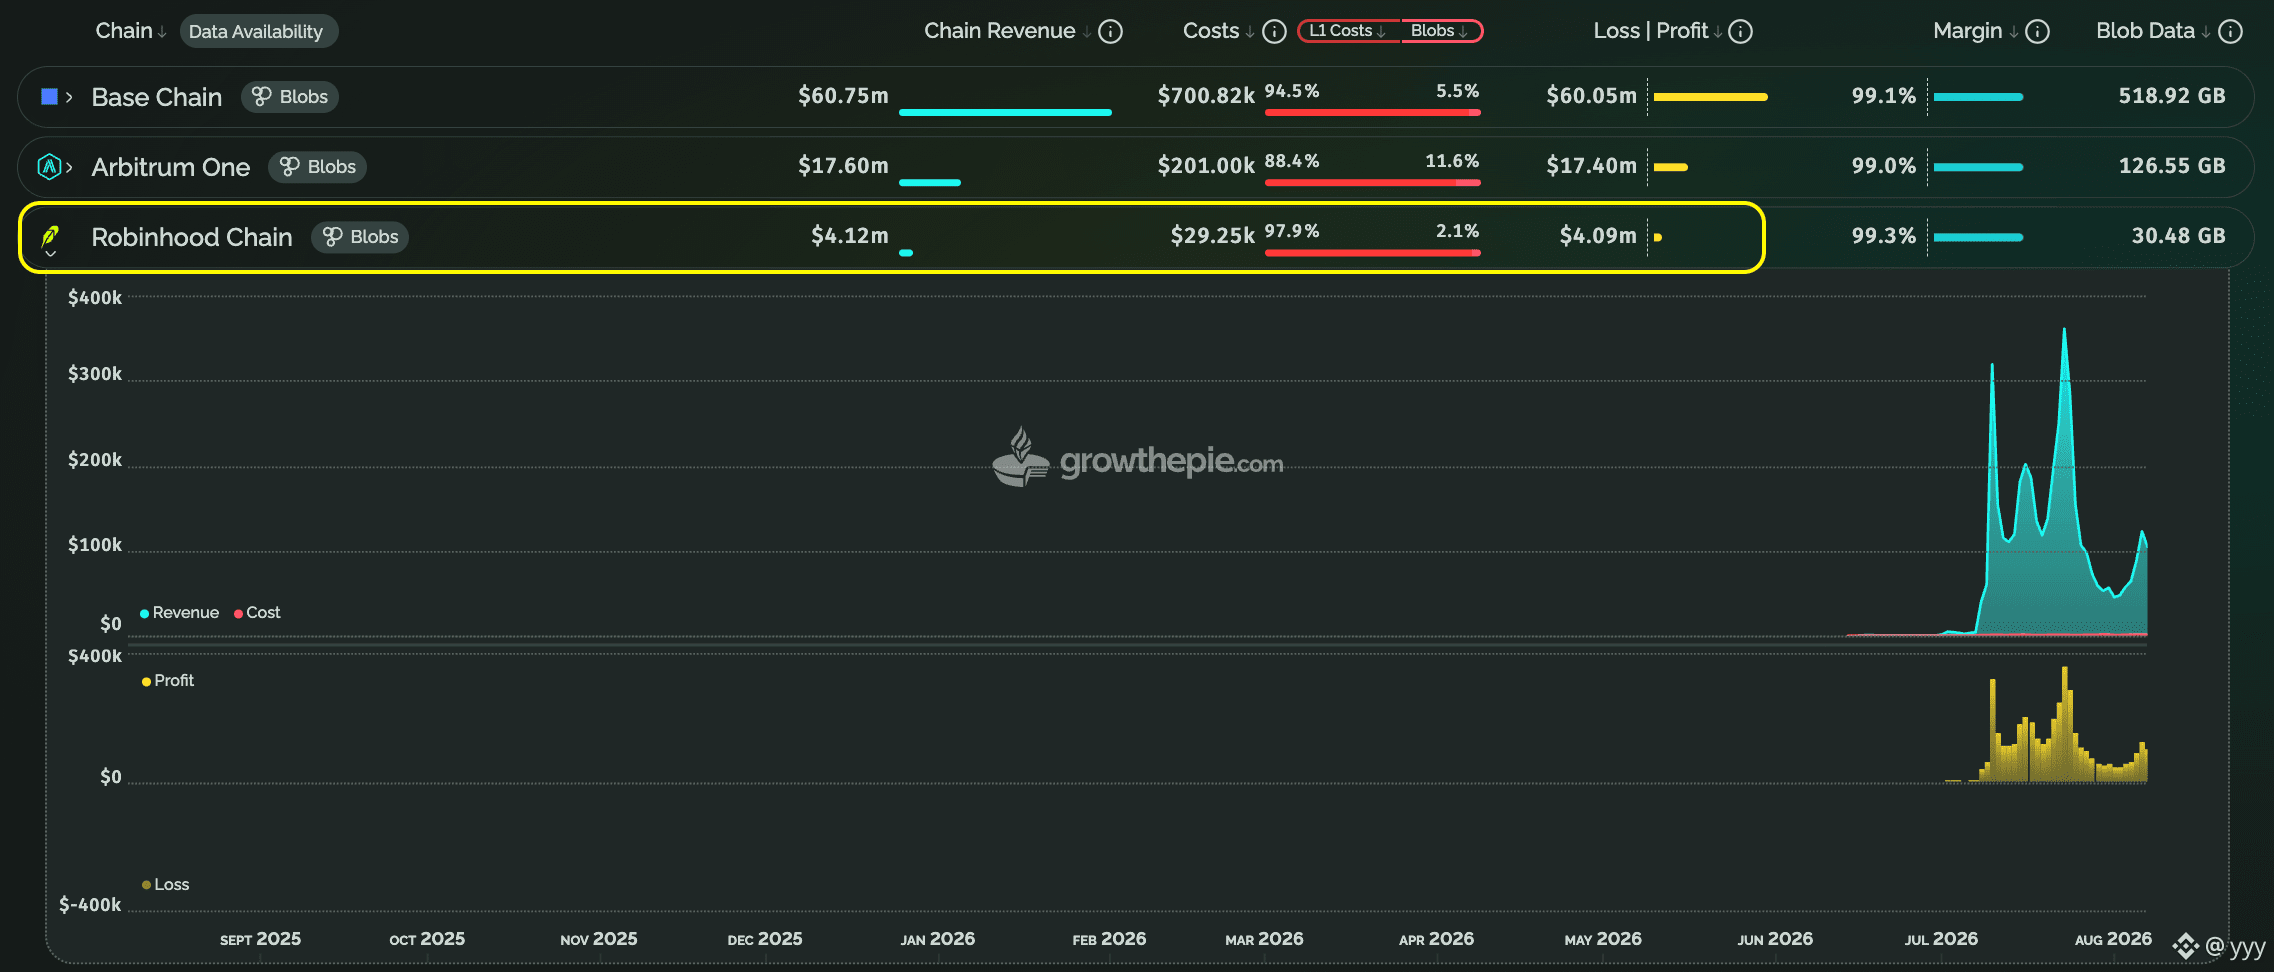Click the Robinhood Chain margin value 99.3%
The height and width of the screenshot is (972, 2274).
[1884, 236]
